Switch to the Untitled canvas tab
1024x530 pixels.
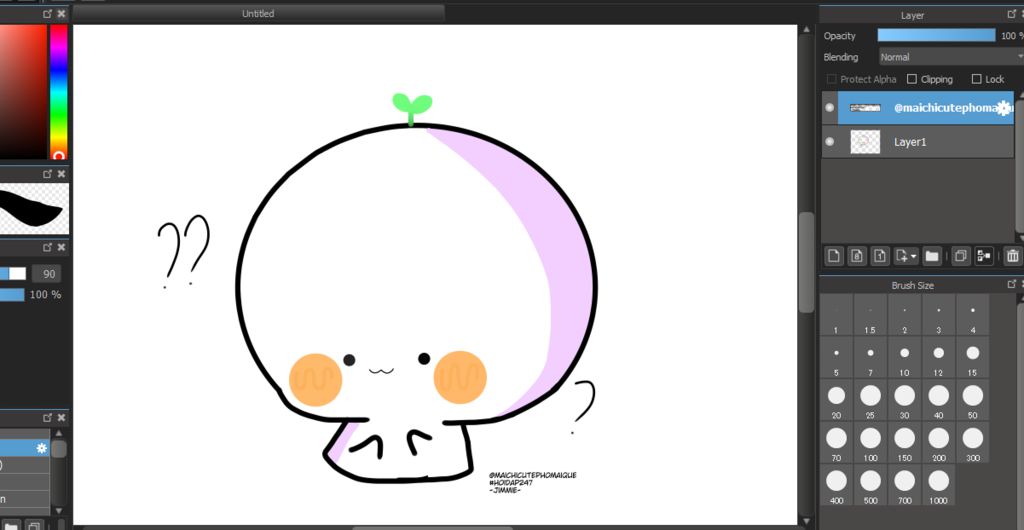[x=258, y=13]
